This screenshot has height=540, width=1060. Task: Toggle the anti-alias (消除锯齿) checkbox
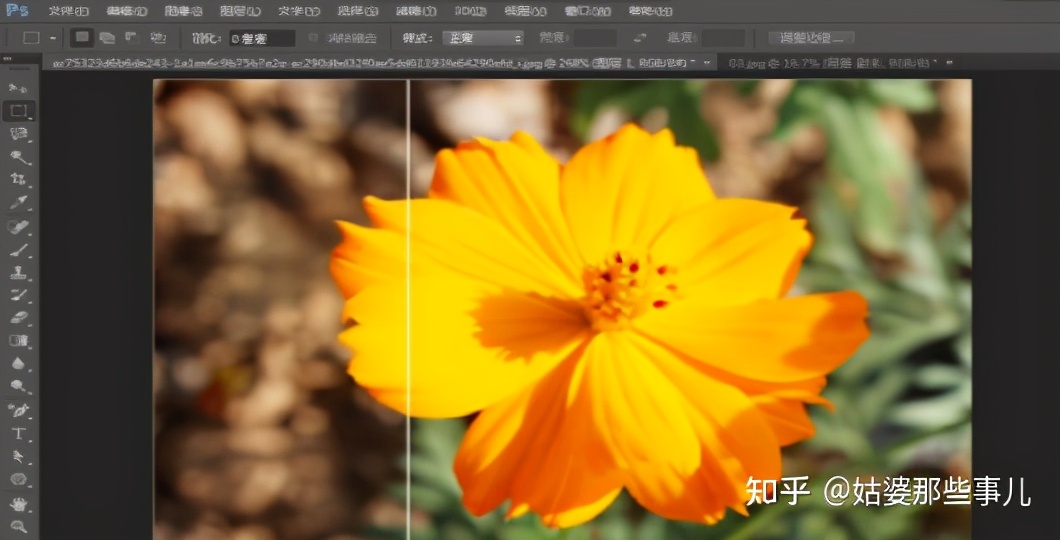click(x=313, y=38)
